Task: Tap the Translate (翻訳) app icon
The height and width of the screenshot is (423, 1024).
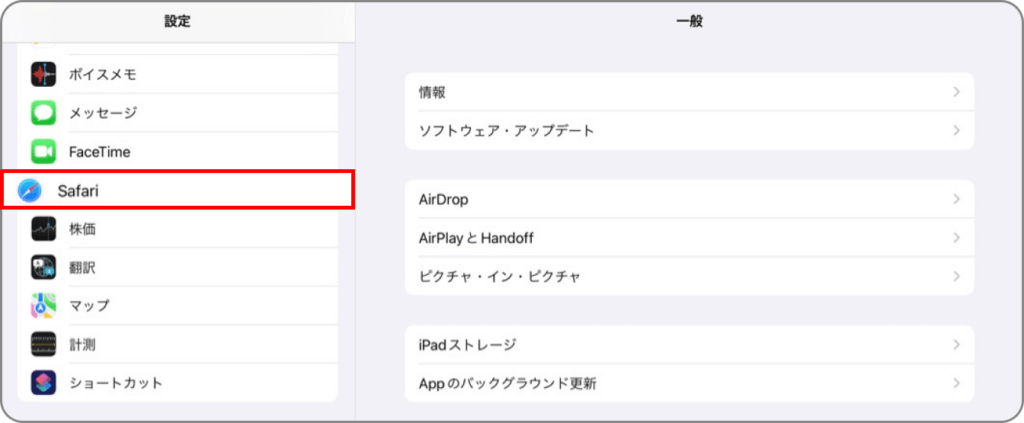Action: 43,268
